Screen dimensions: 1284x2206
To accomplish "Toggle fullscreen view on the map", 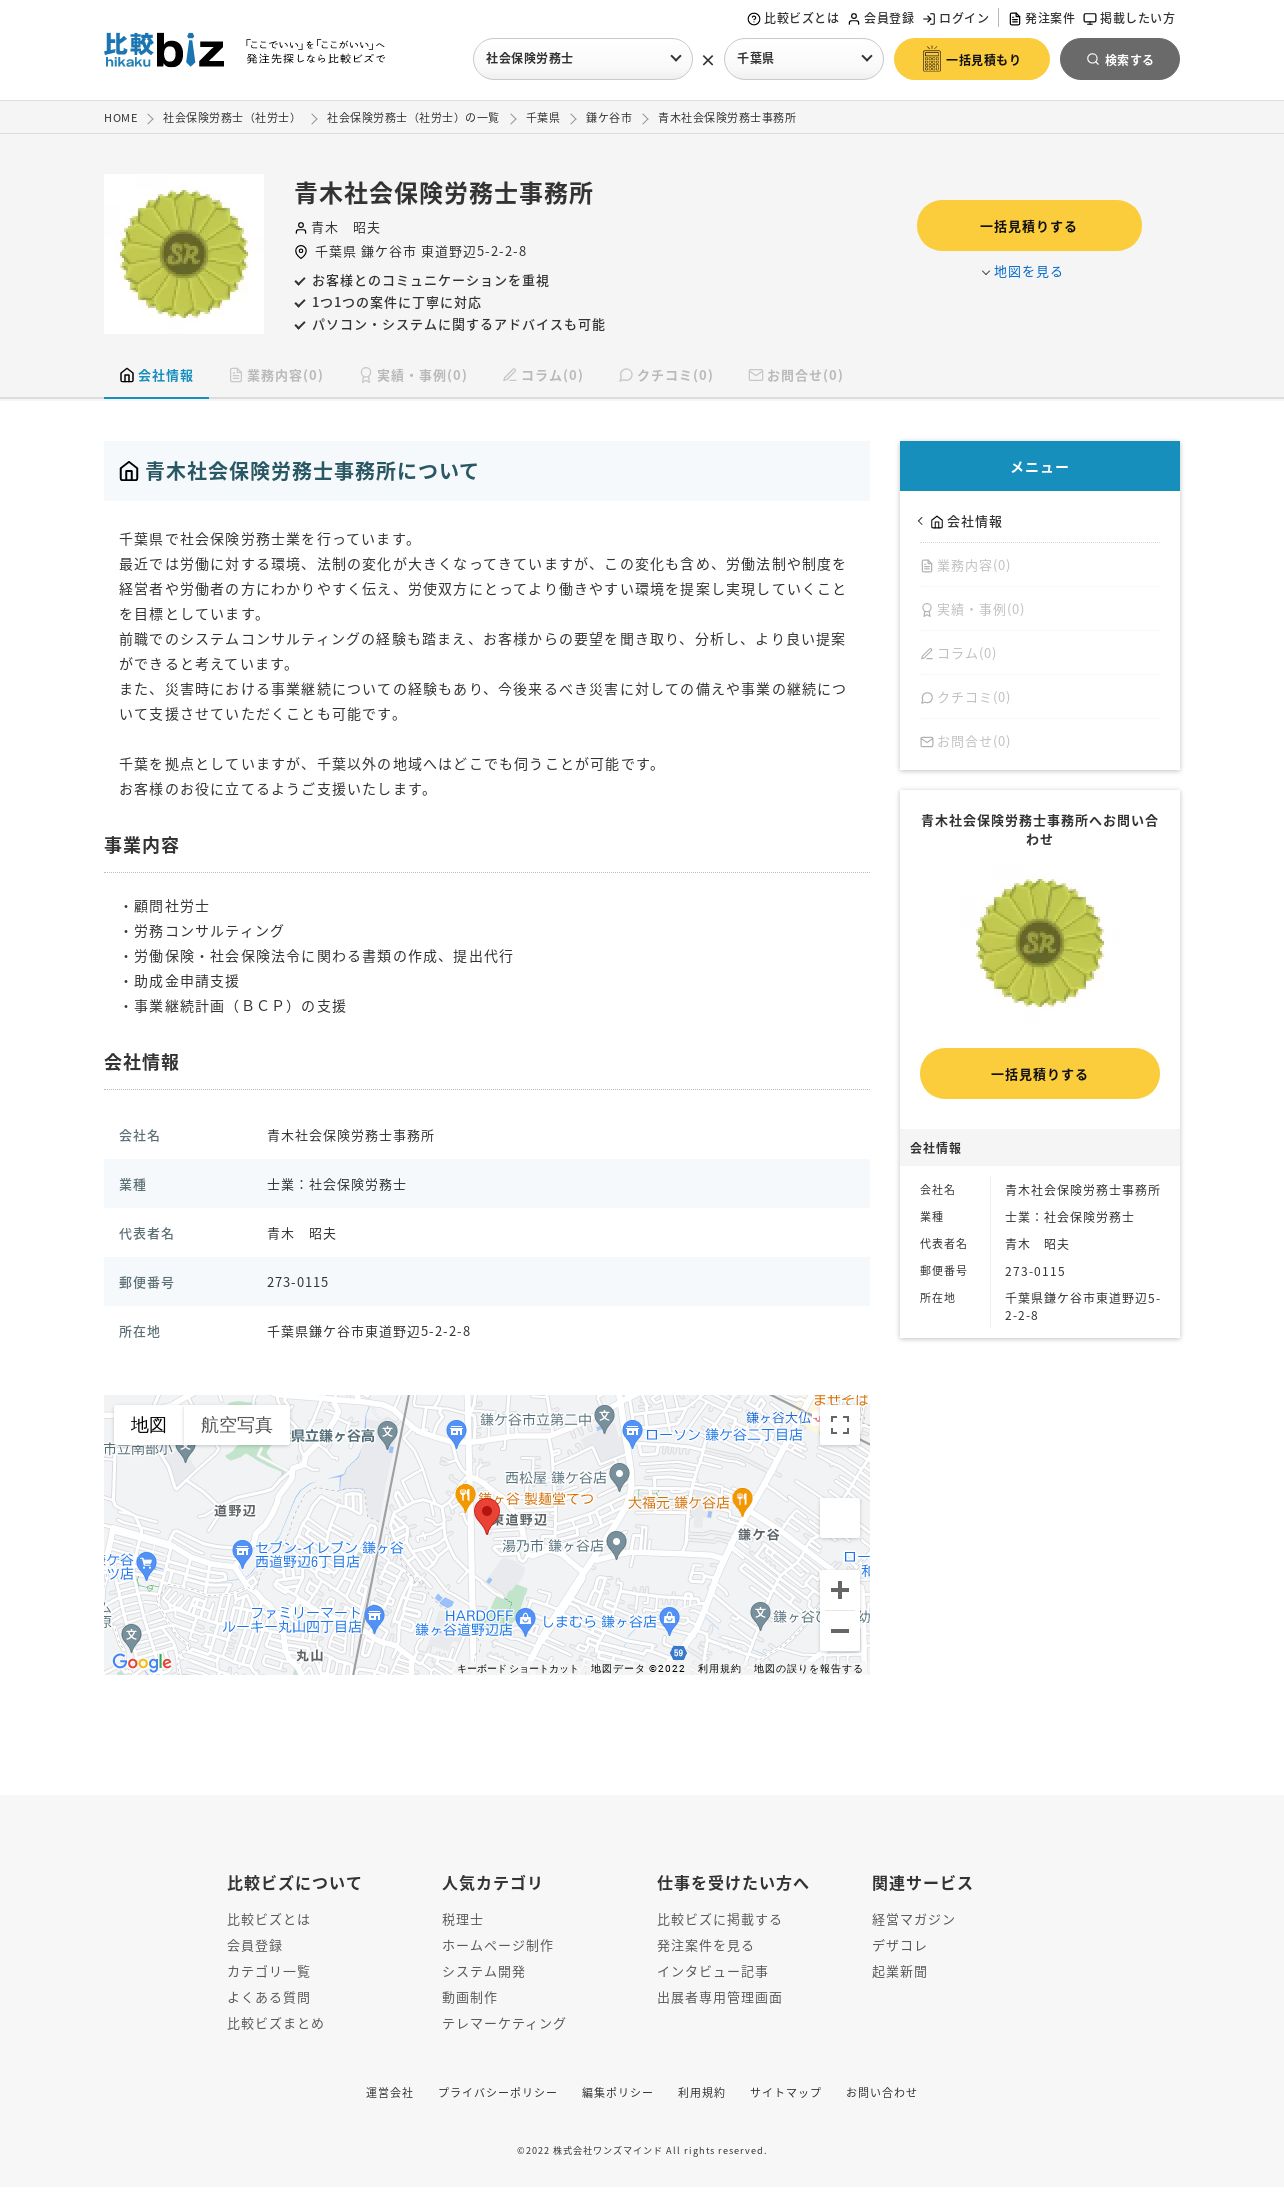I will point(840,1425).
